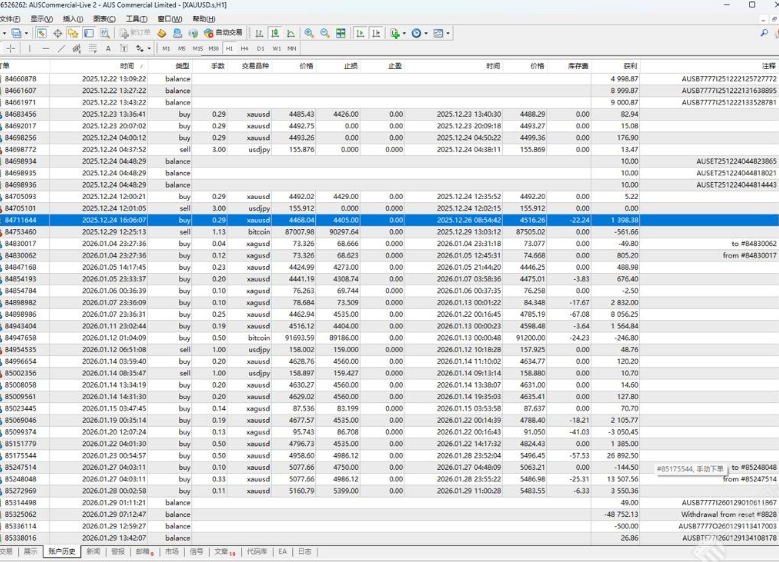Viewport: 779px width, 562px height.
Task: Click the 新订单 (New Order) toolbar button
Action: (133, 33)
